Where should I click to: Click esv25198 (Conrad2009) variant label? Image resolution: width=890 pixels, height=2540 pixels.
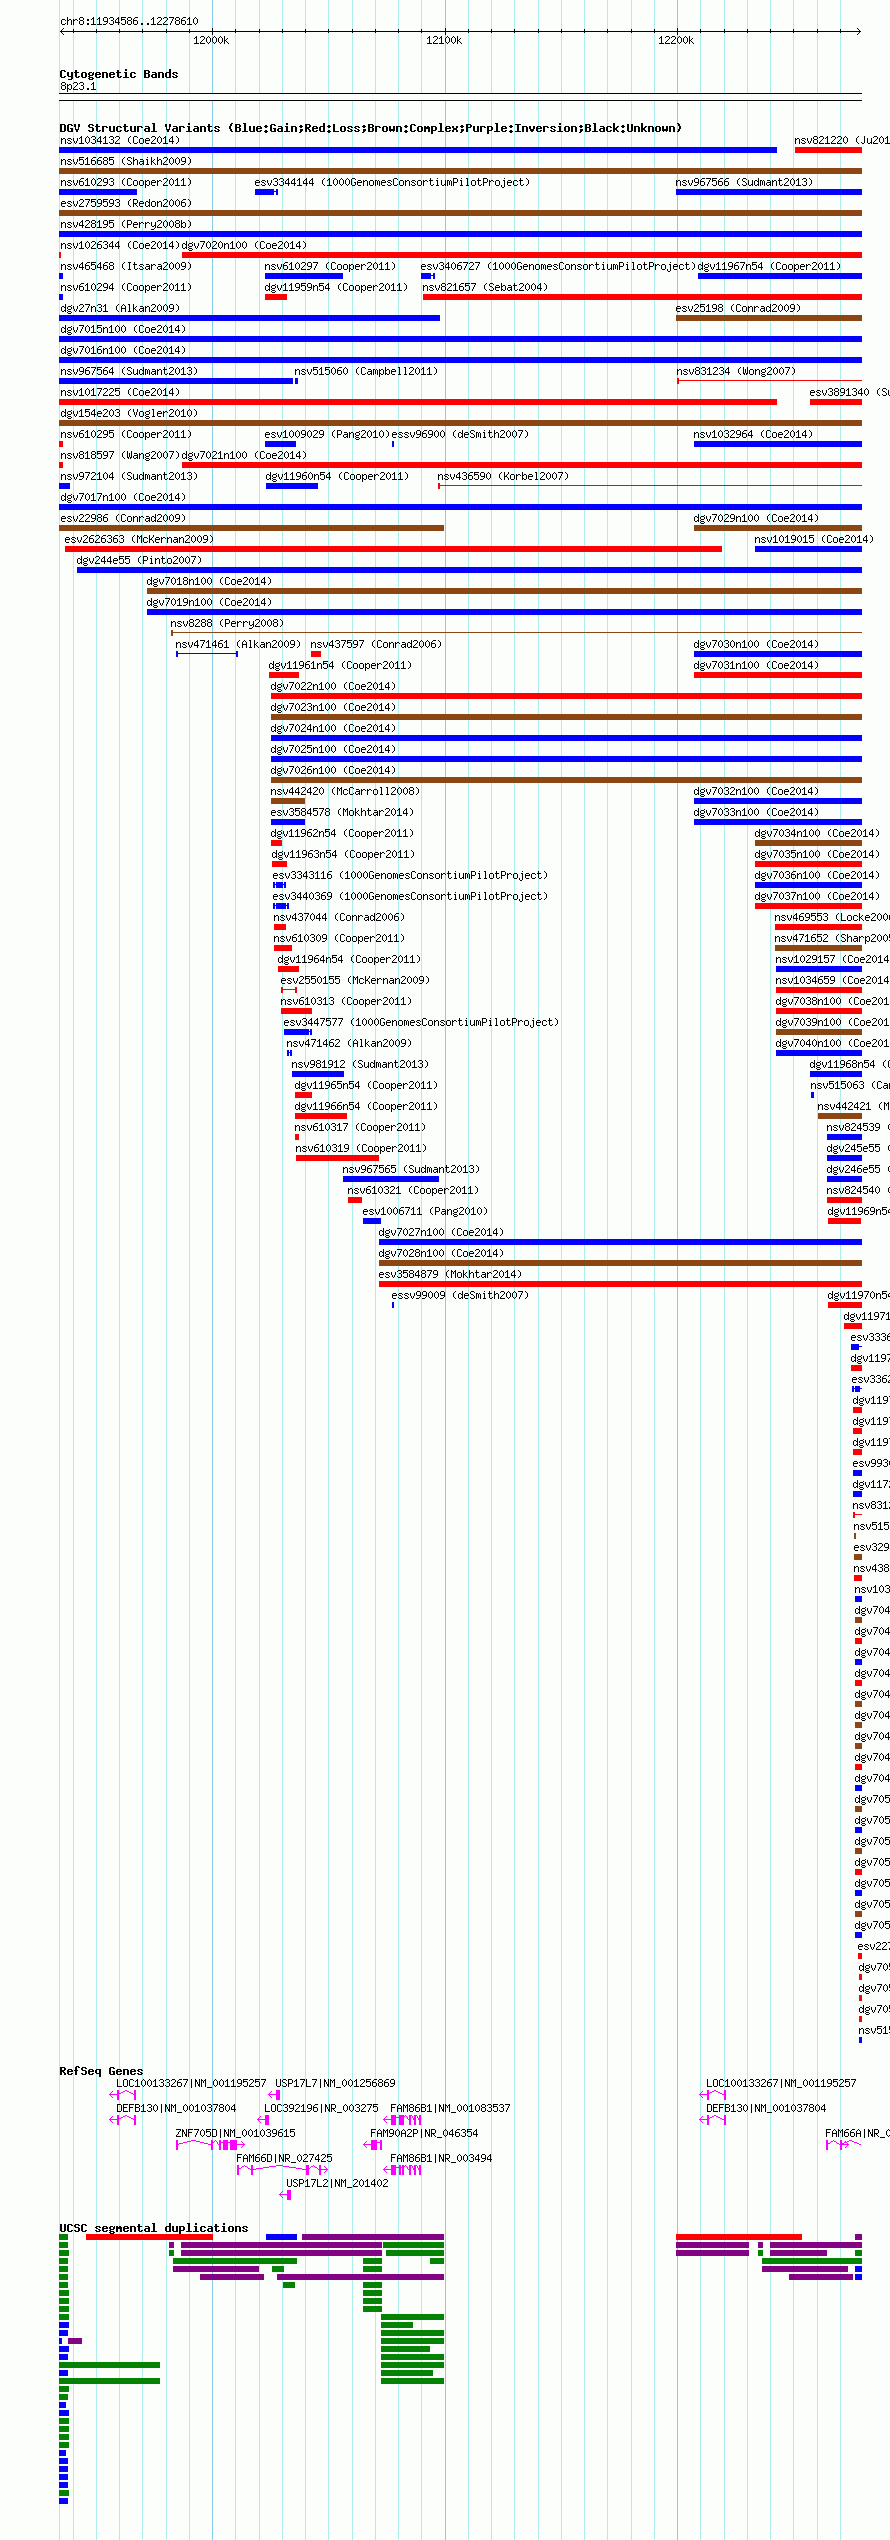[738, 308]
